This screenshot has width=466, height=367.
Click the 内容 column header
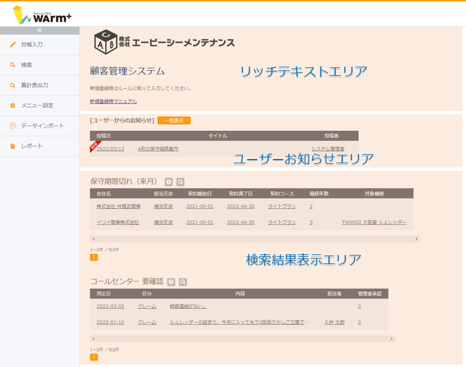click(x=240, y=294)
